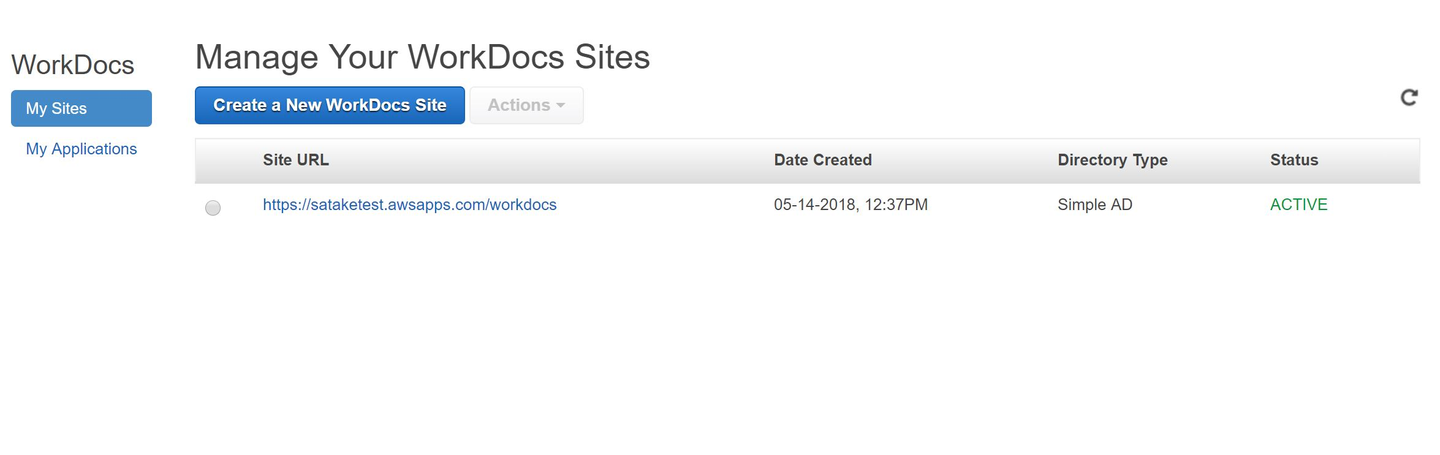Click the Status column header

(x=1294, y=160)
